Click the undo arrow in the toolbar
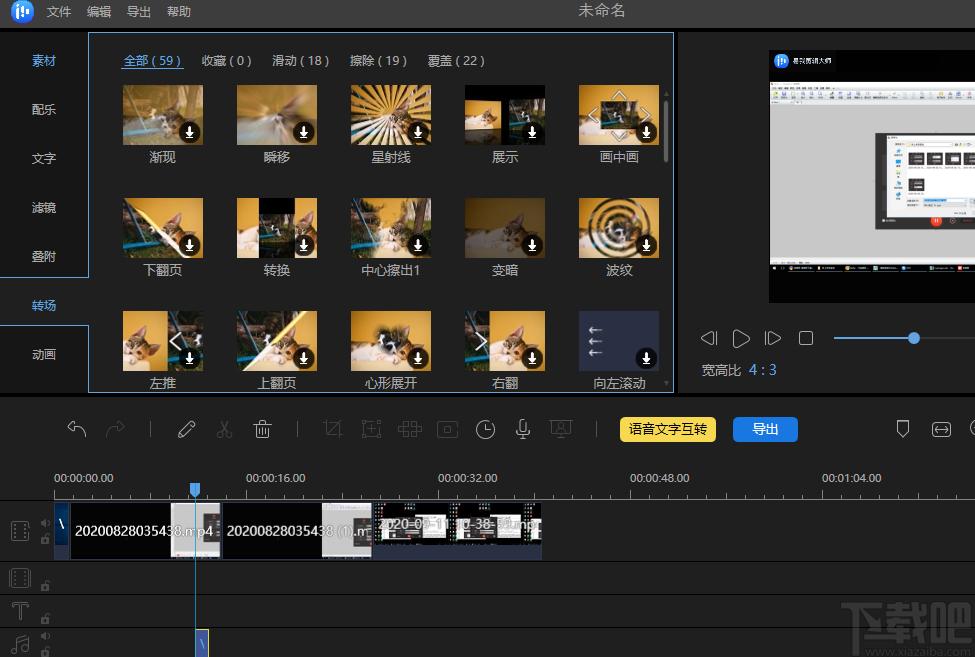 [x=76, y=429]
